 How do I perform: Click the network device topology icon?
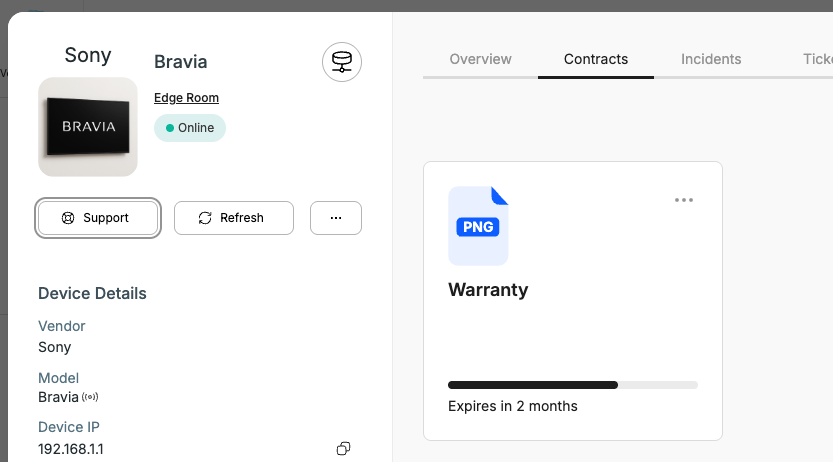click(342, 62)
